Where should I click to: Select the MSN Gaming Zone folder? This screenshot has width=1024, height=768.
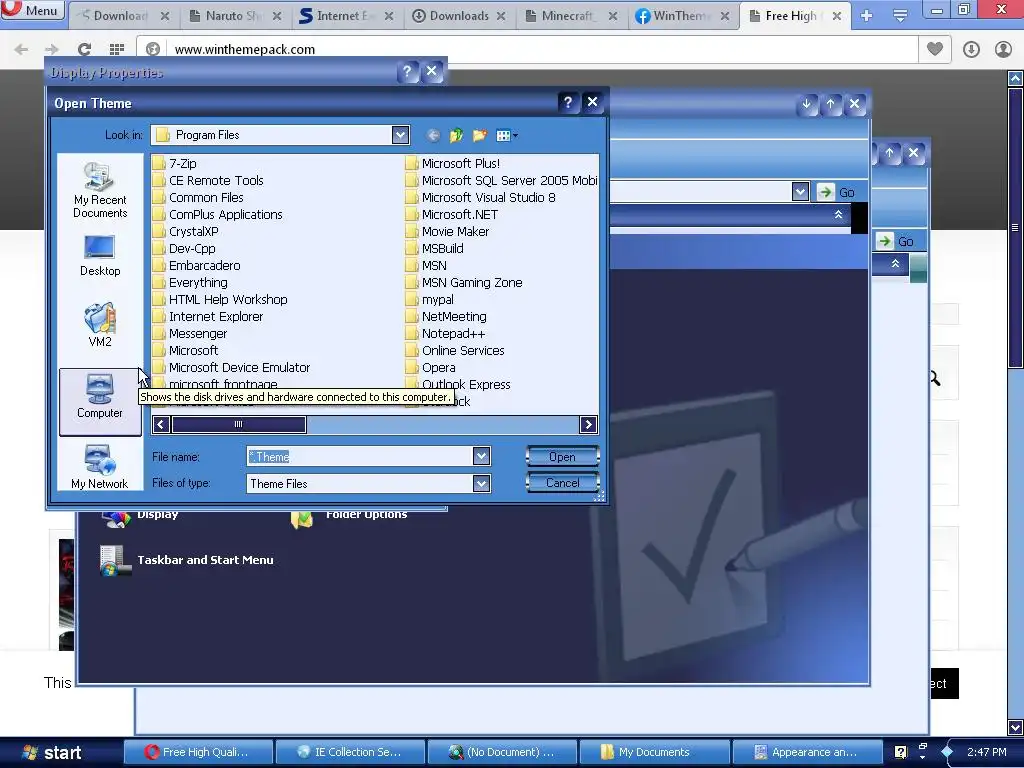pos(464,282)
